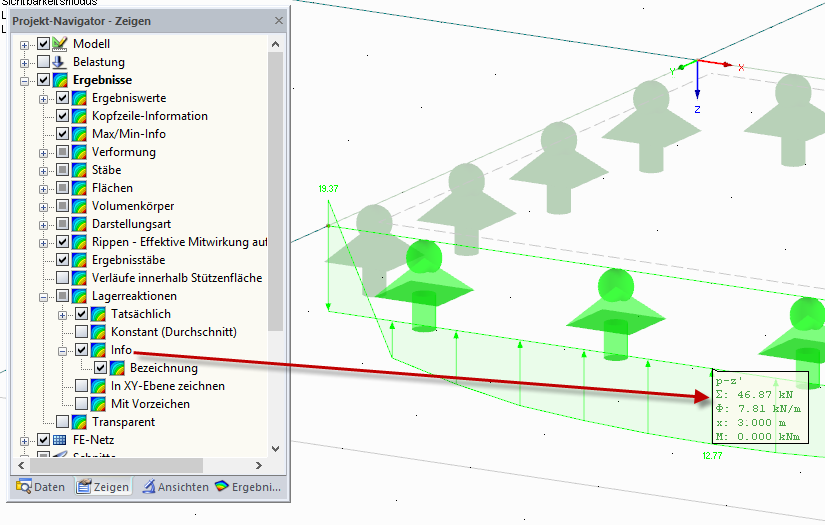The width and height of the screenshot is (825, 525).
Task: Enable the Mit Vorzeichen checkbox
Action: [82, 403]
